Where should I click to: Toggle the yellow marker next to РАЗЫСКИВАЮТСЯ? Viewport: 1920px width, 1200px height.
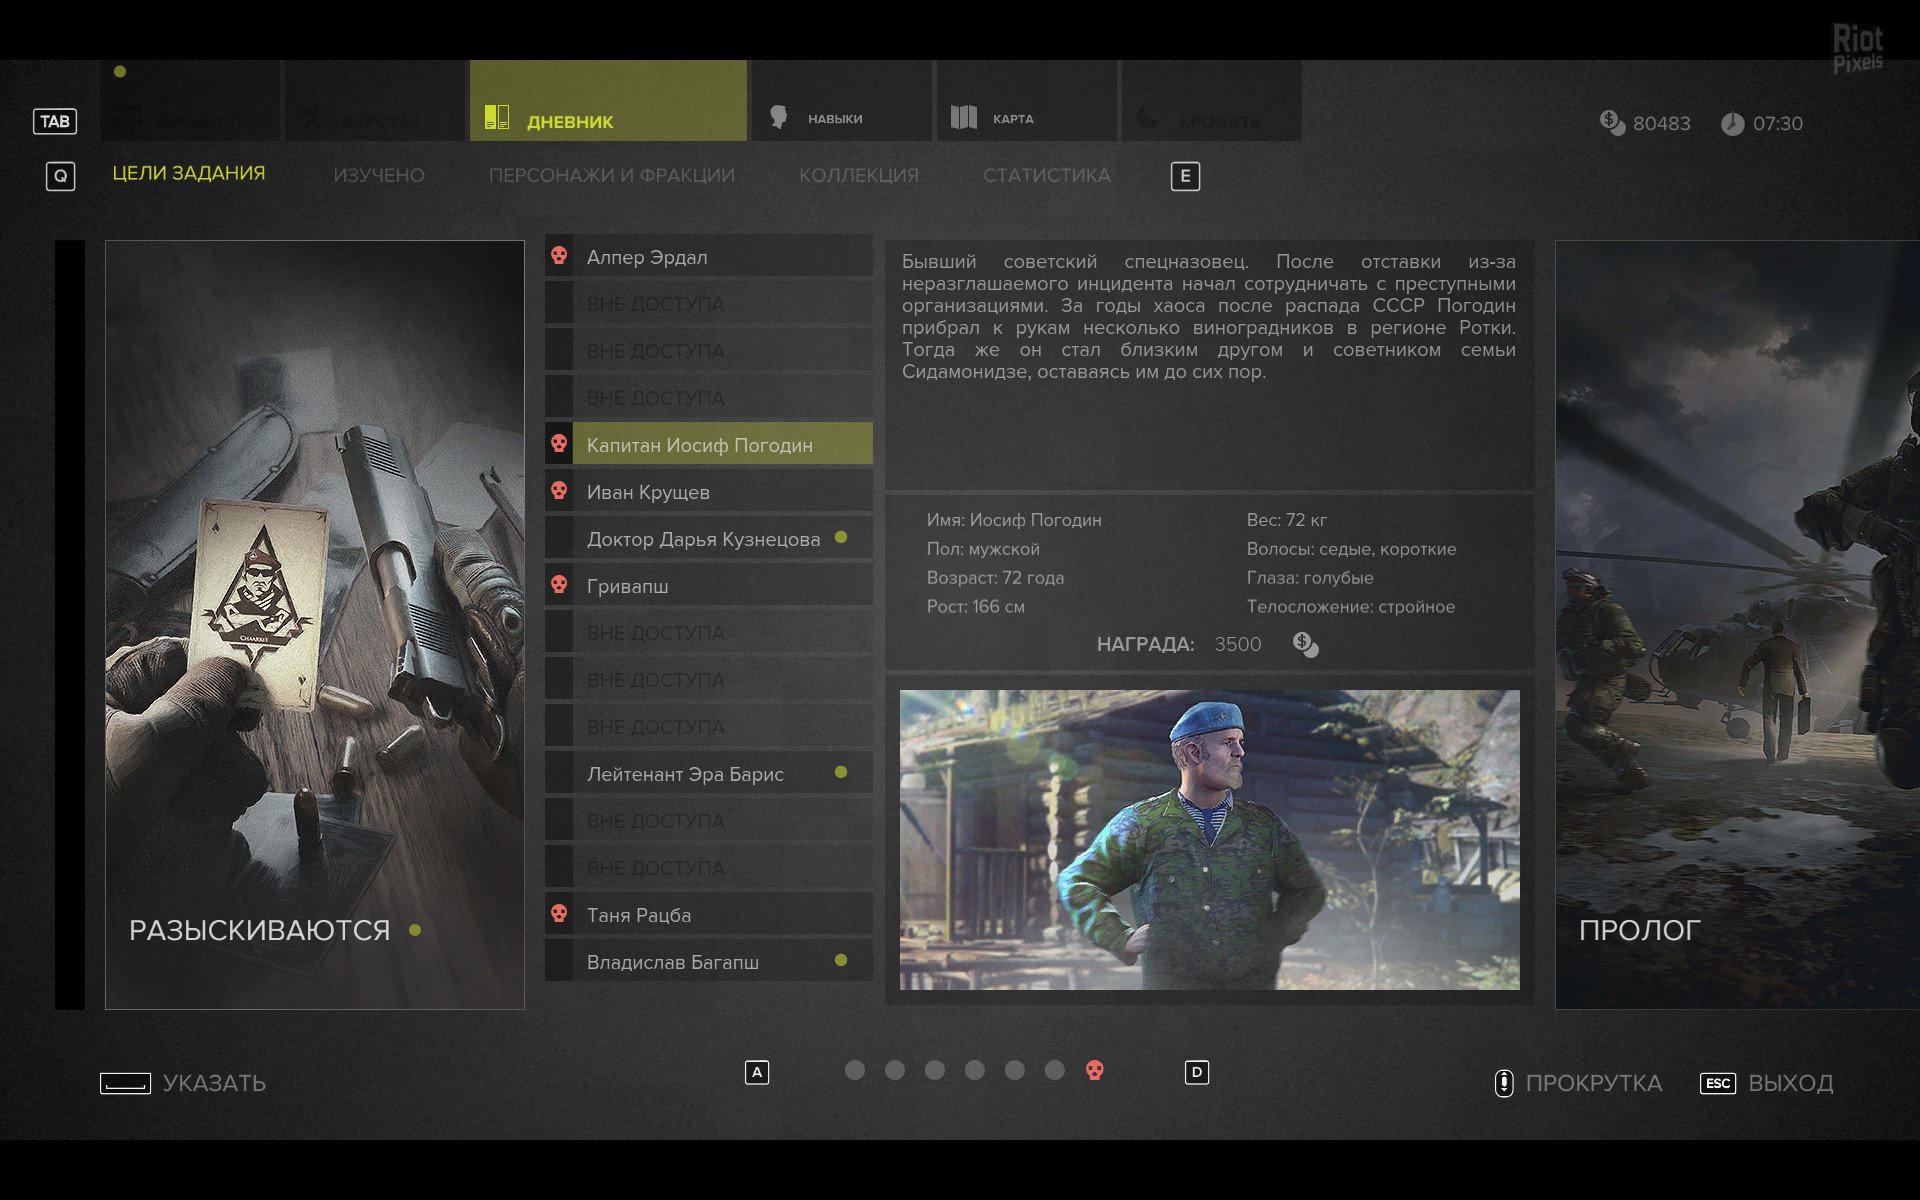(416, 930)
